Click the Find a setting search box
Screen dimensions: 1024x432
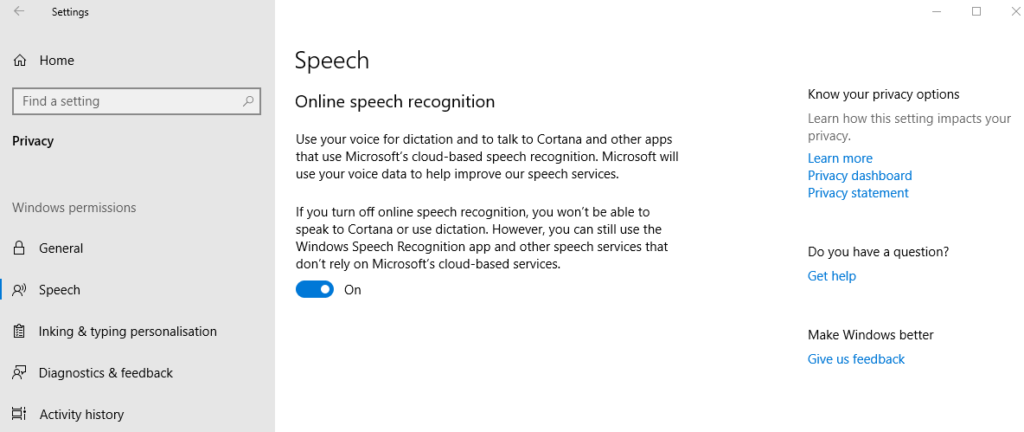(x=136, y=101)
